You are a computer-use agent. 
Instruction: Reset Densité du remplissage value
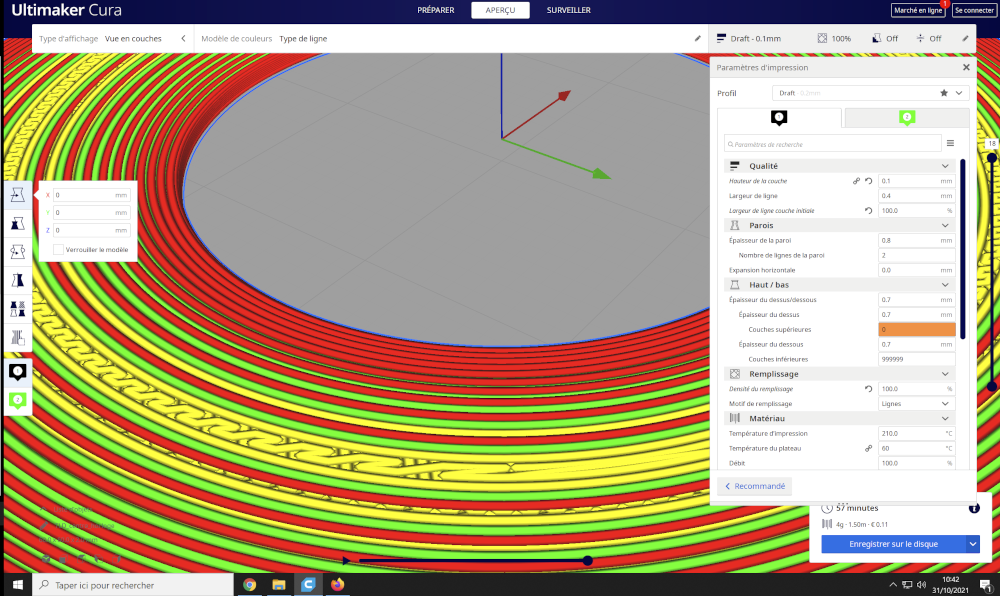coord(869,389)
